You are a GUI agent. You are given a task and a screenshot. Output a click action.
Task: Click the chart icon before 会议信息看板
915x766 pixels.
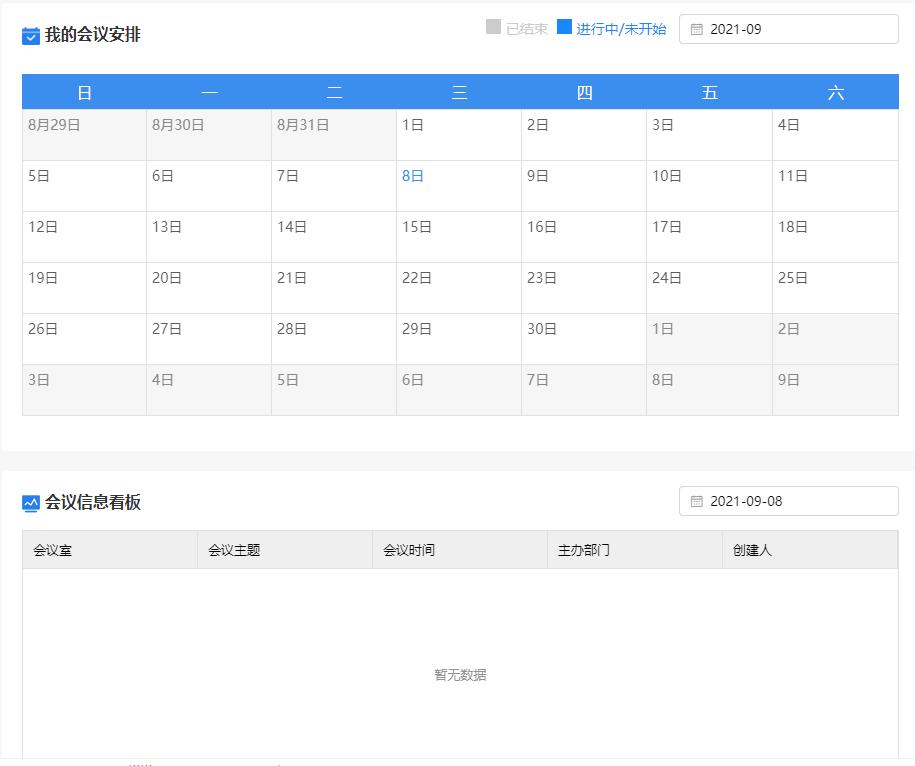point(29,504)
